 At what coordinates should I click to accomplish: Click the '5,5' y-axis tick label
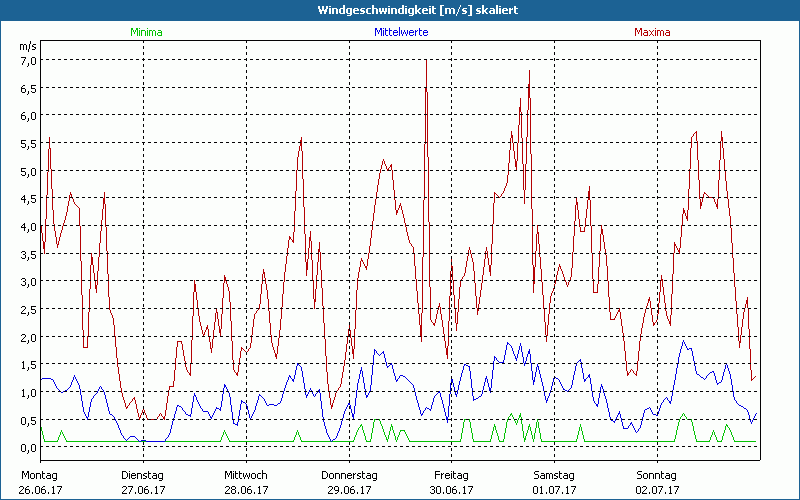pos(28,143)
